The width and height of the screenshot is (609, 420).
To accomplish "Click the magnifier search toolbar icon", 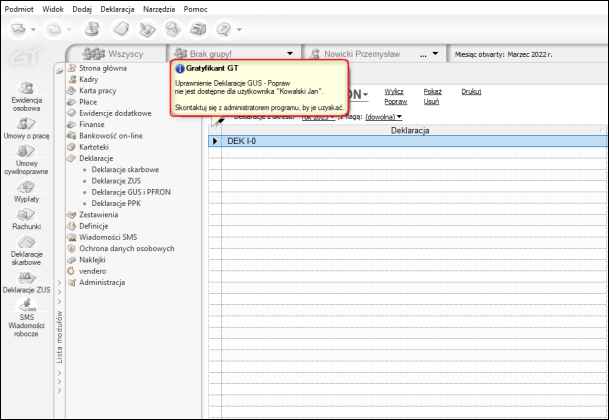I will (173, 29).
